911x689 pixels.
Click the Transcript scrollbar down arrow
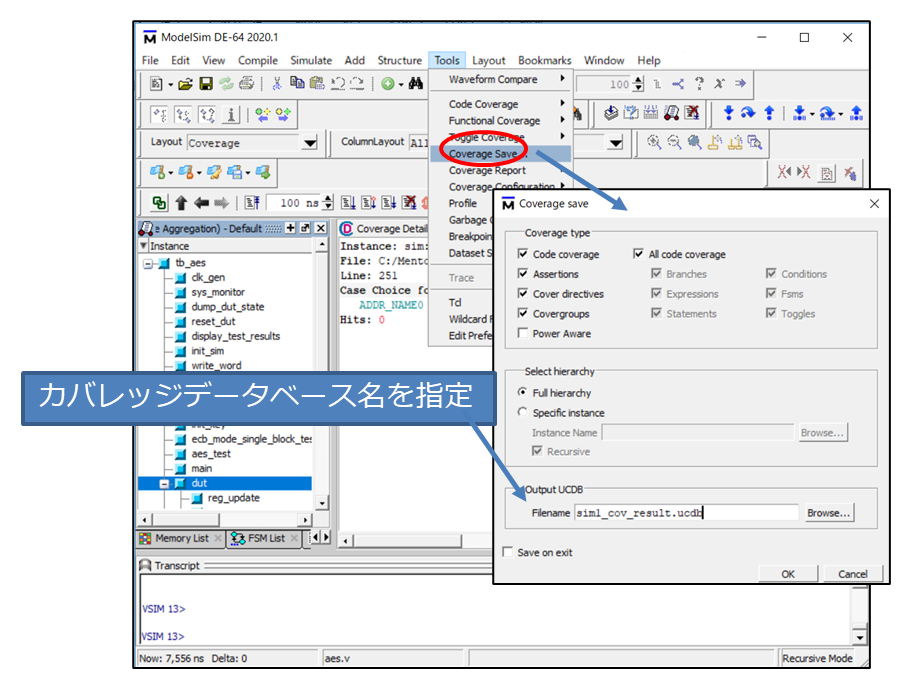[859, 637]
